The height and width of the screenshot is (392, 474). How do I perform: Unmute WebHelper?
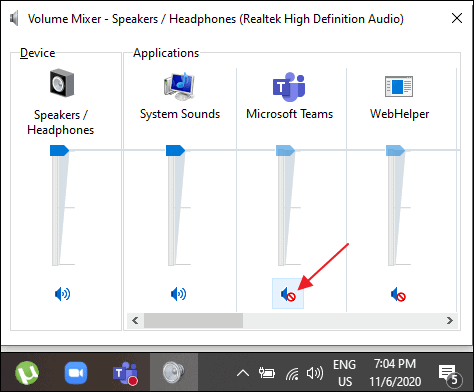point(398,295)
